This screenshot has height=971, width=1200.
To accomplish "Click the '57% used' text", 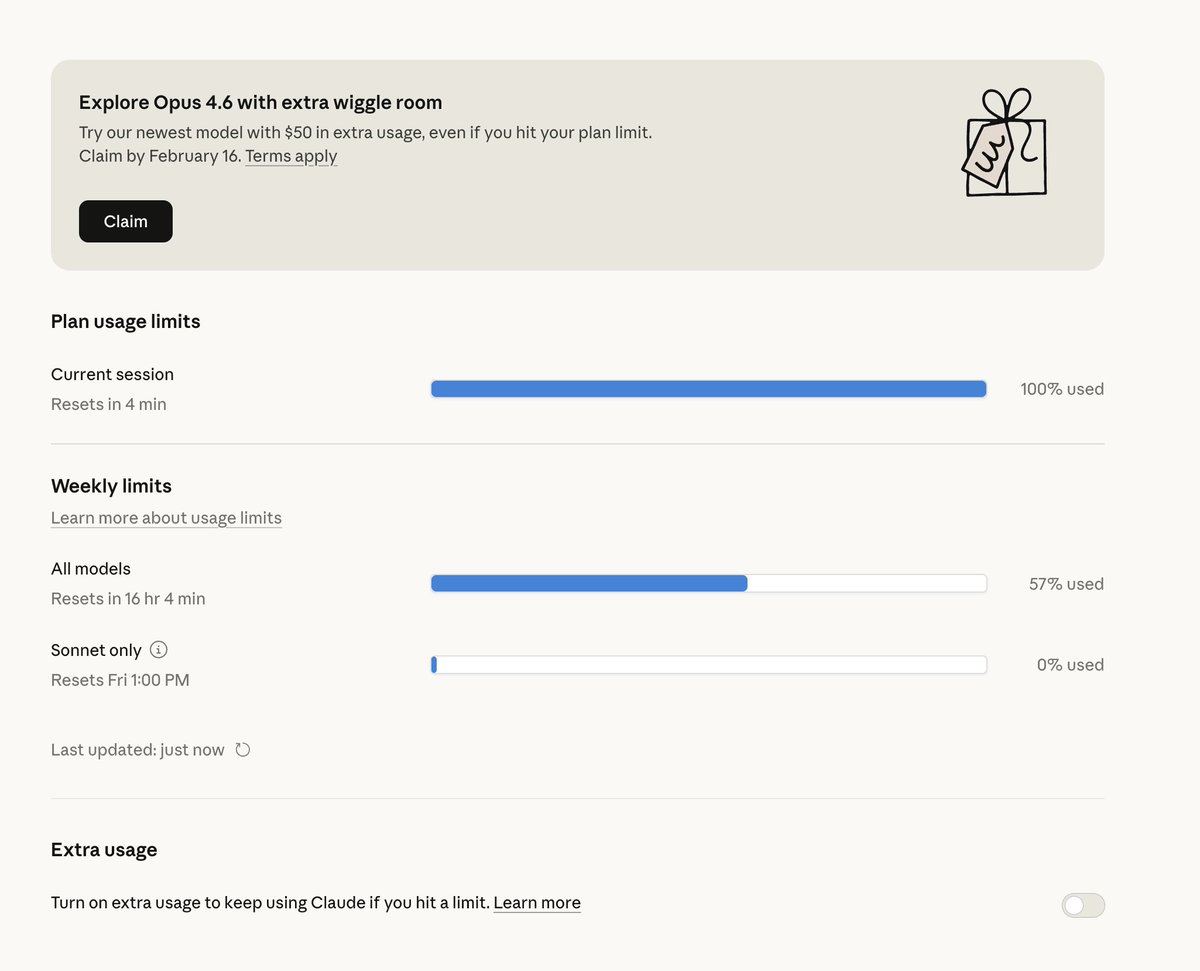I will click(1066, 584).
